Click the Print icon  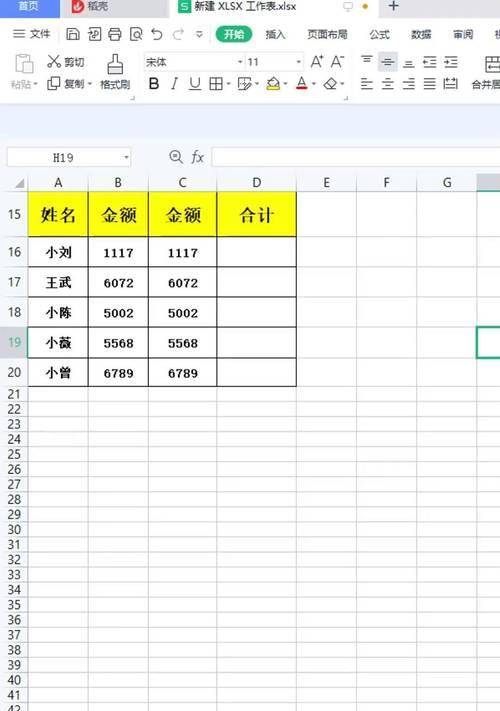click(115, 34)
